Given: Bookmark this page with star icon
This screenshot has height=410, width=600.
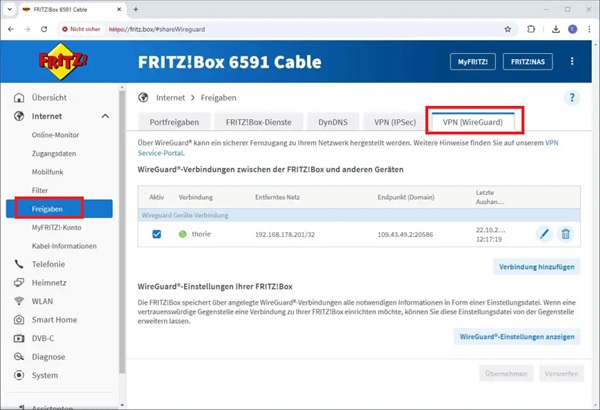Looking at the screenshot, I should coord(507,29).
